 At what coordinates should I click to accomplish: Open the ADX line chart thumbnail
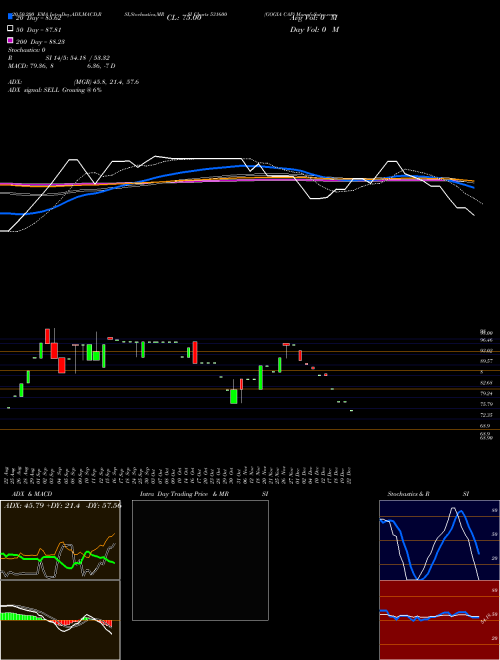[60, 540]
